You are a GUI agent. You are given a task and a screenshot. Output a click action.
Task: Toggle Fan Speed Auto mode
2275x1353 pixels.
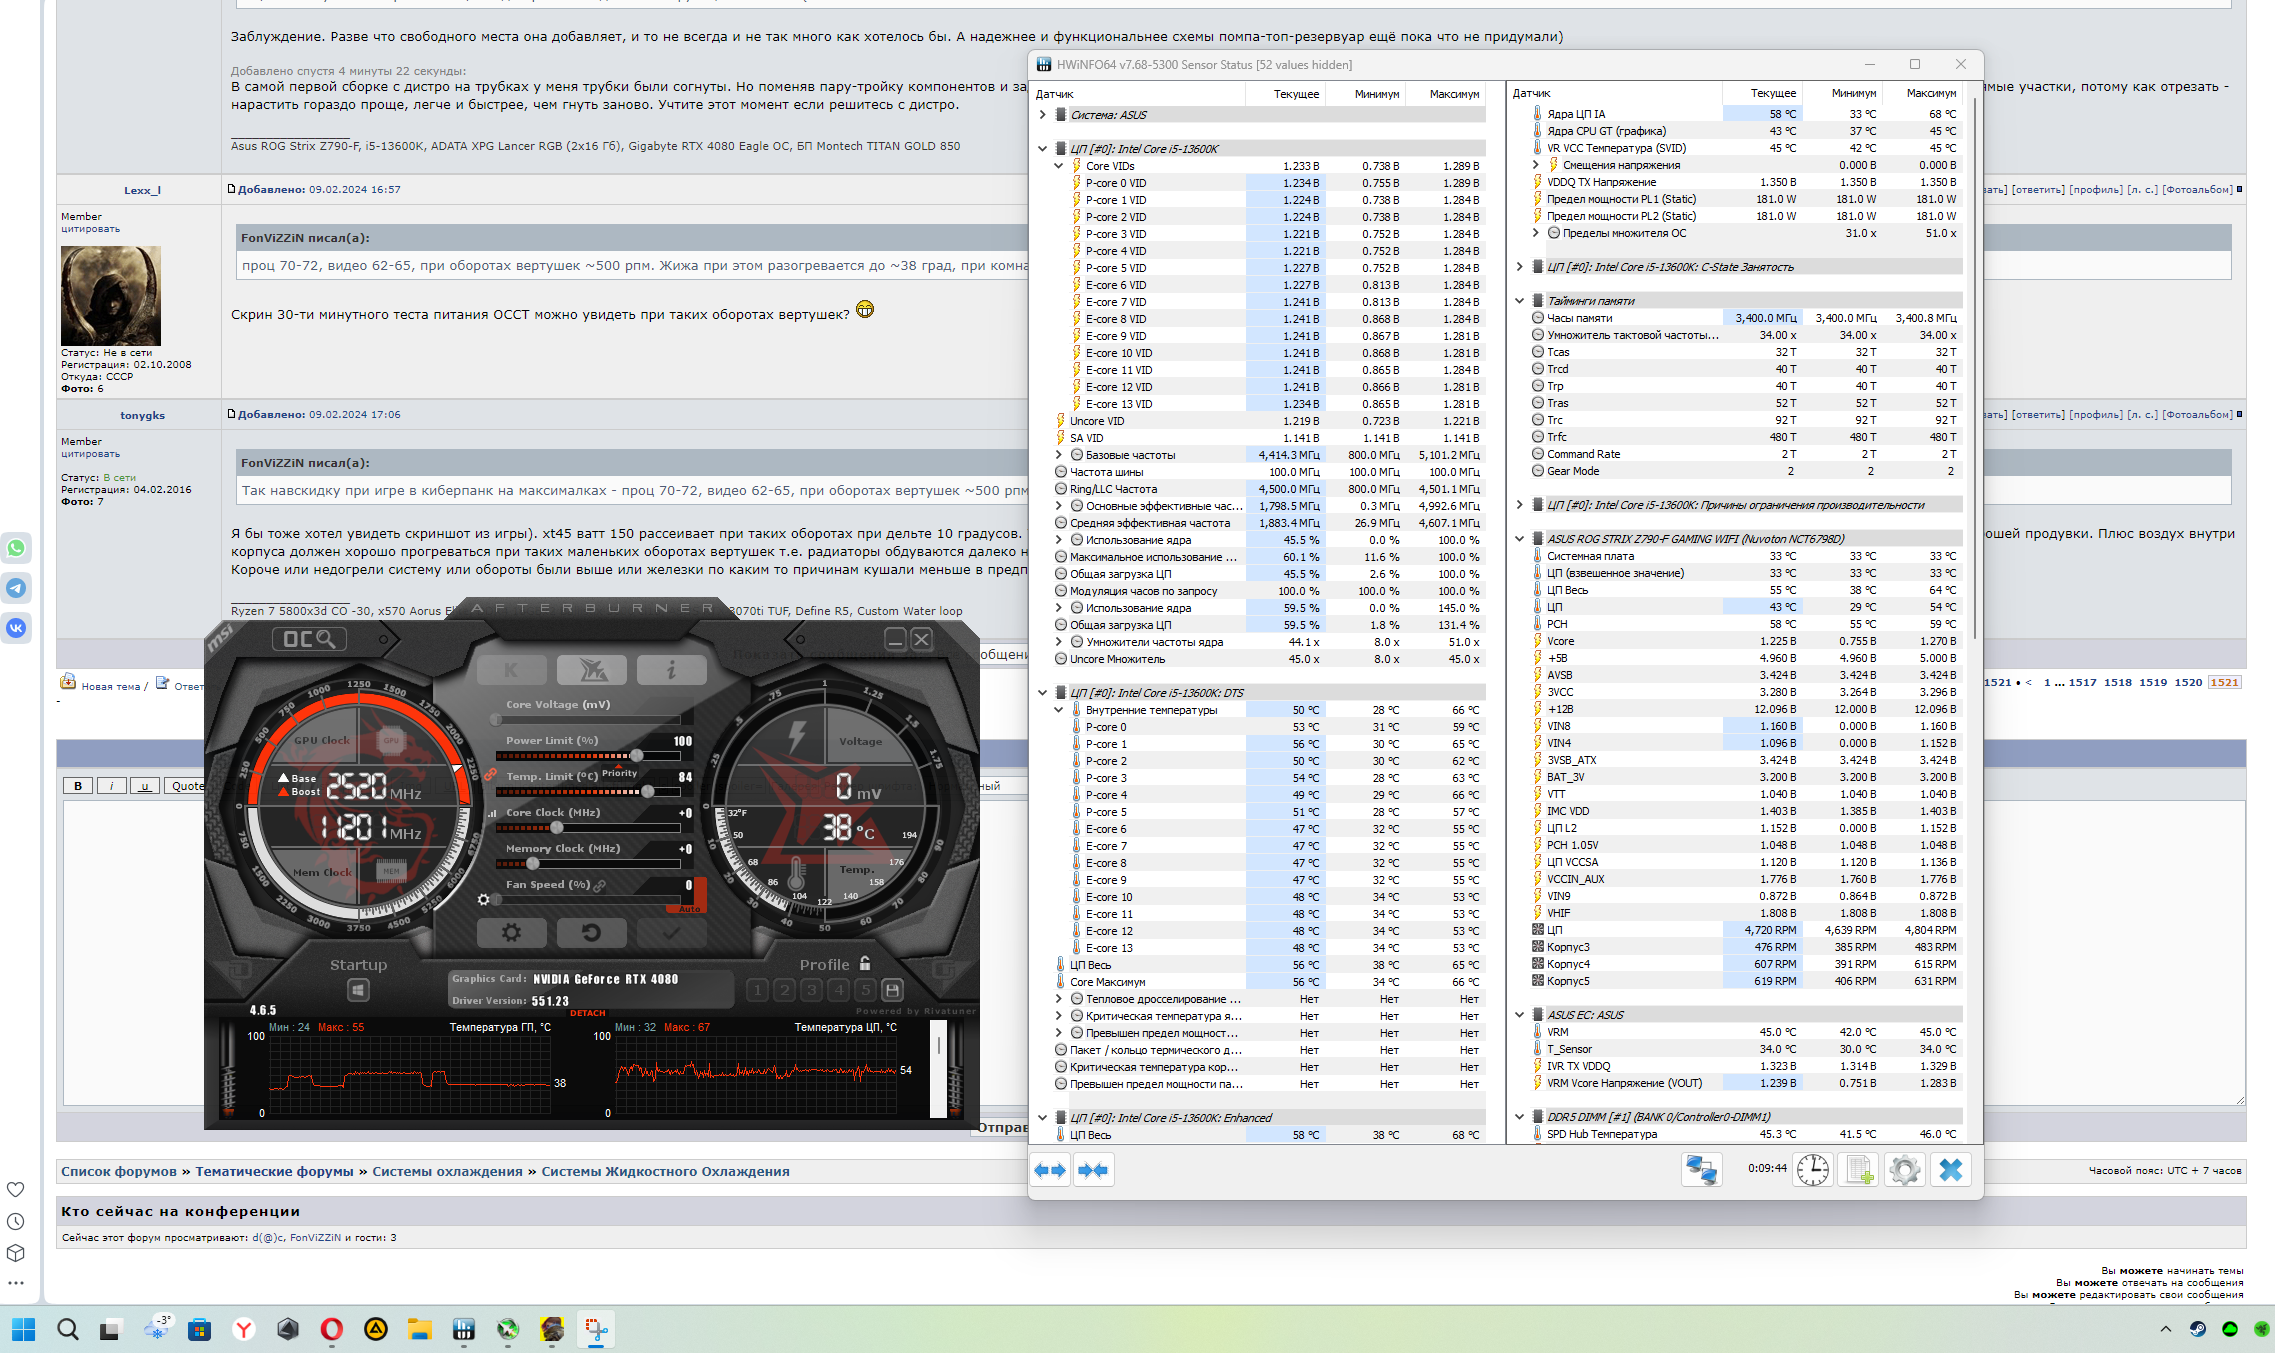coord(691,909)
